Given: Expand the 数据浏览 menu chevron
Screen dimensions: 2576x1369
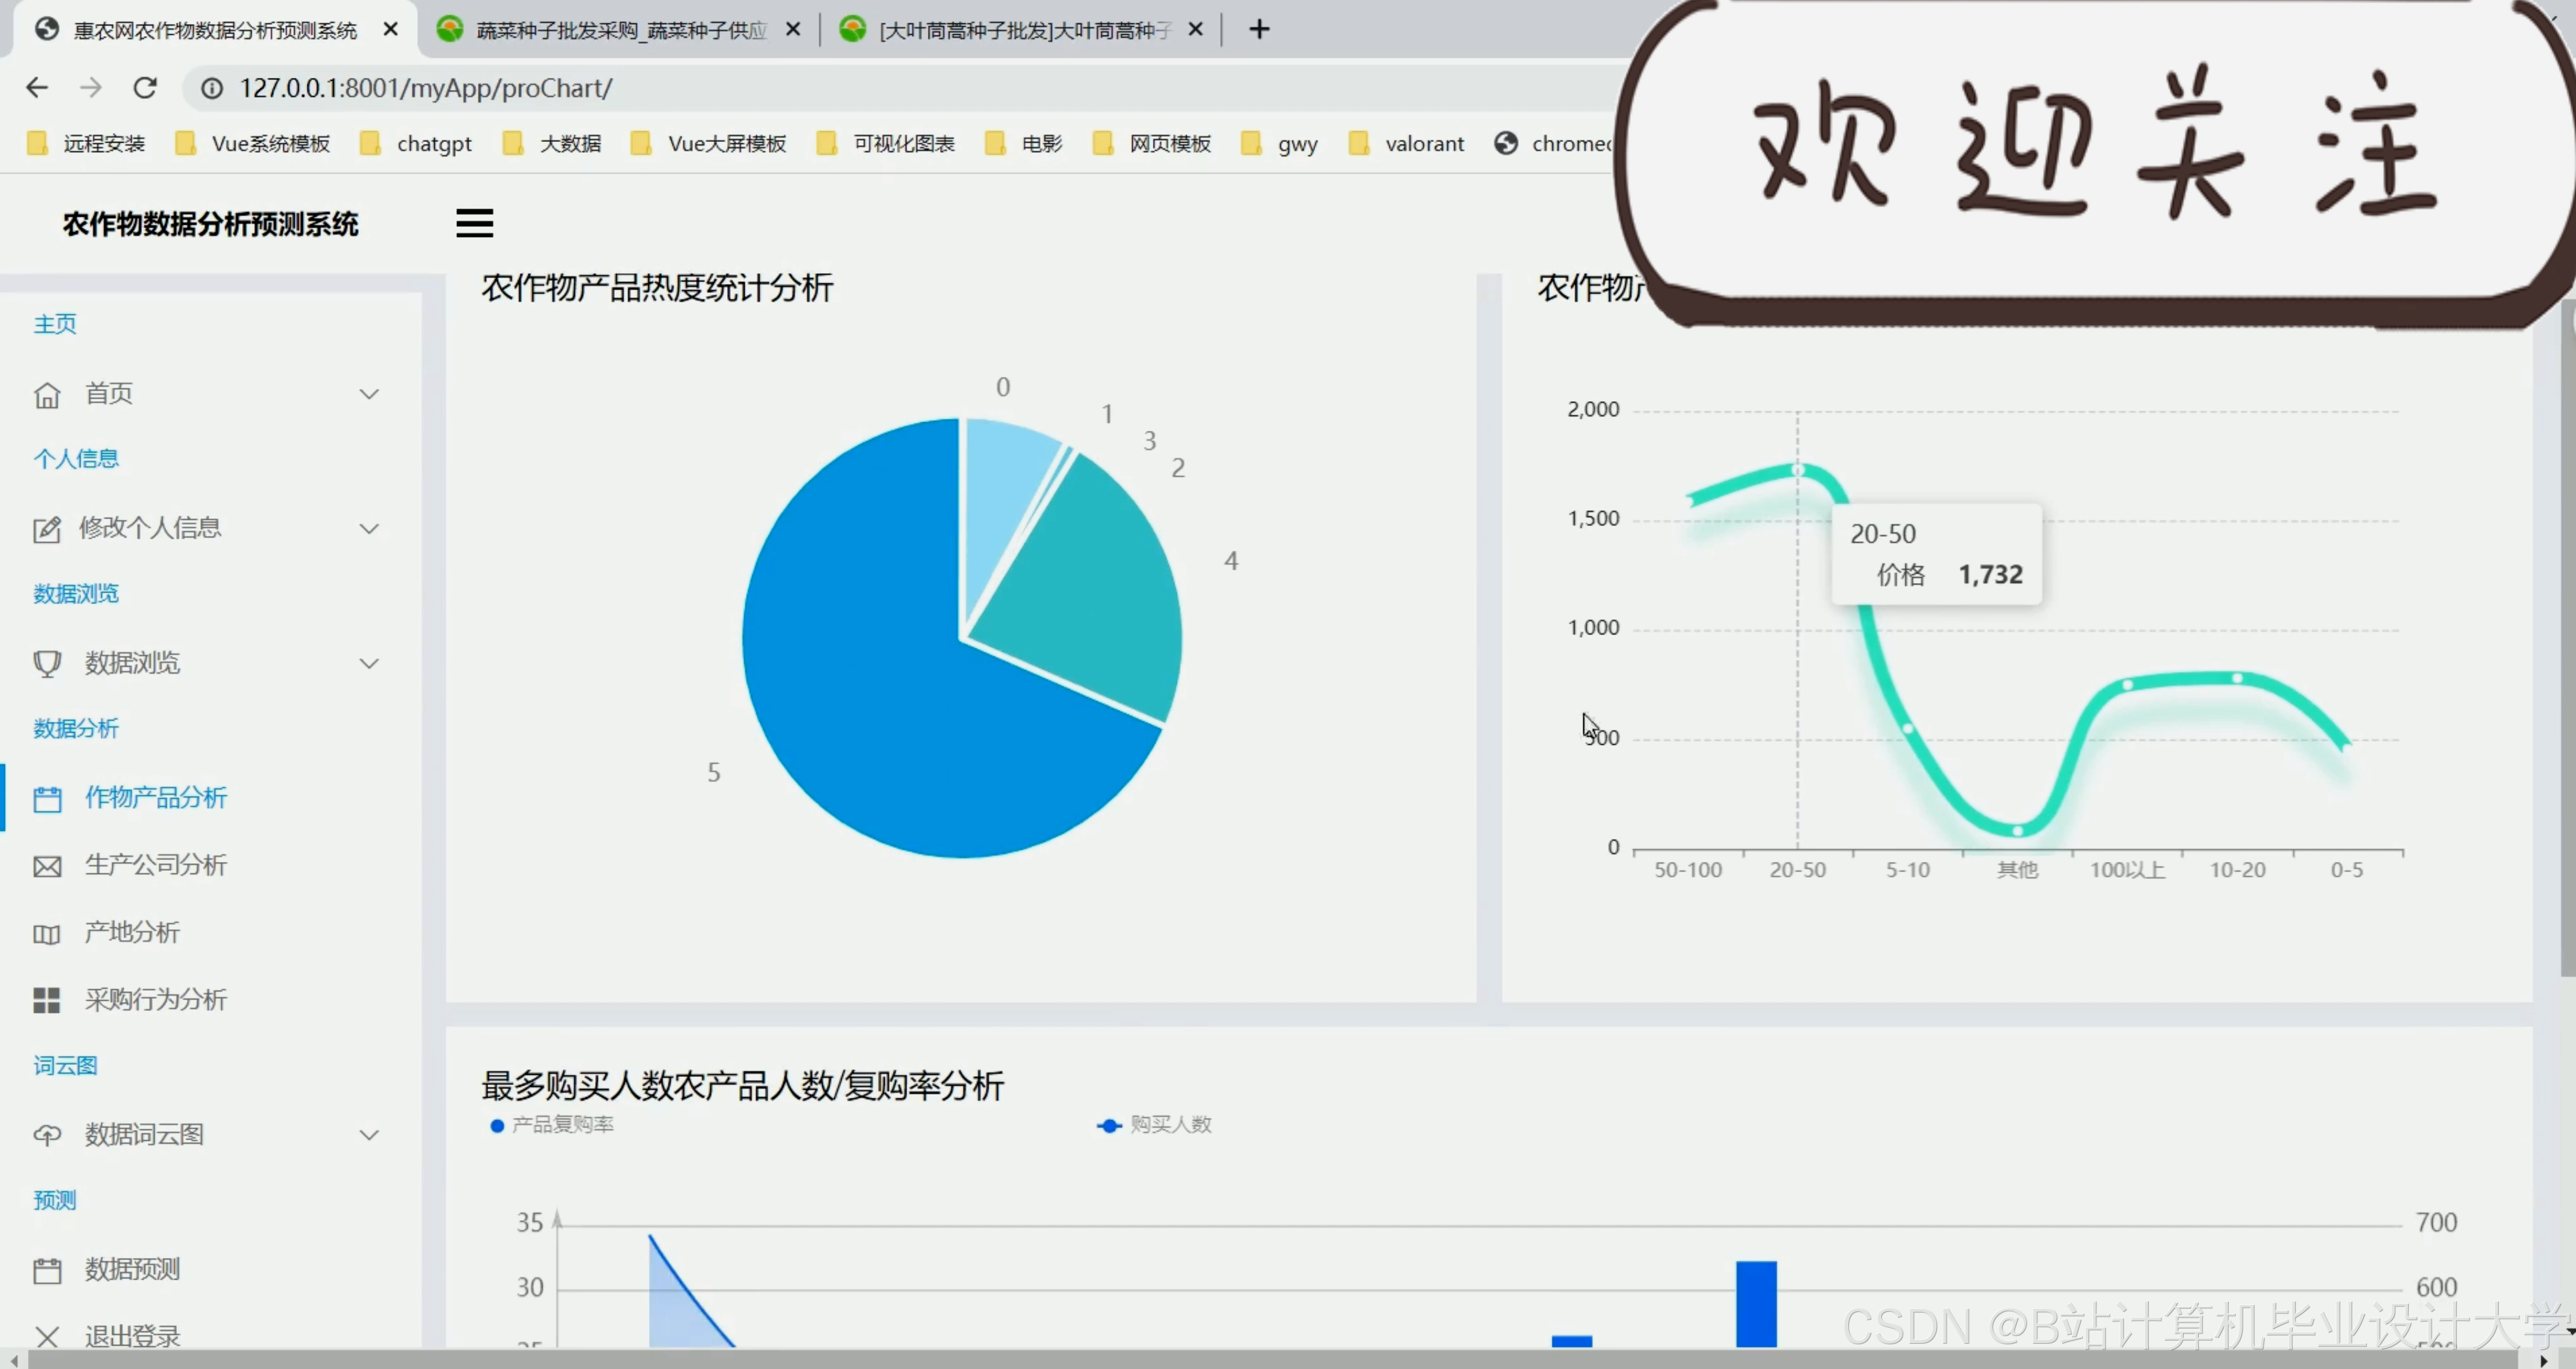Looking at the screenshot, I should coord(369,663).
